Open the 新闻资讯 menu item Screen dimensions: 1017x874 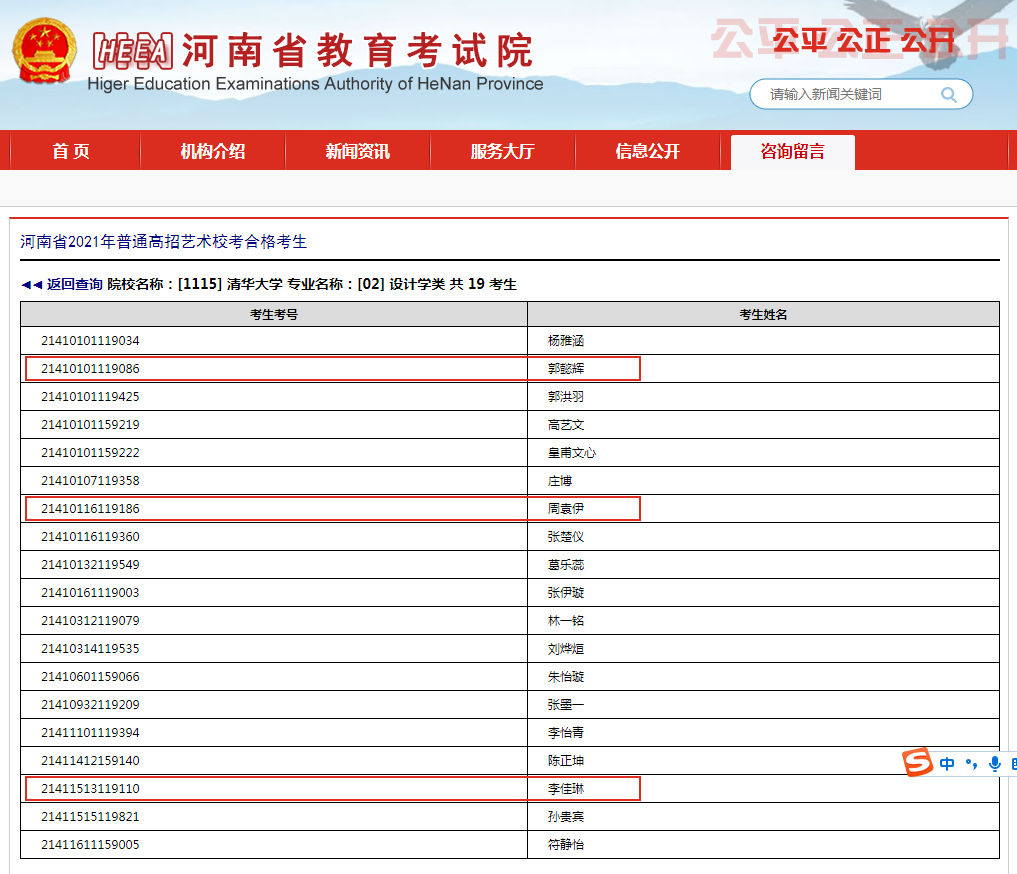coord(357,151)
